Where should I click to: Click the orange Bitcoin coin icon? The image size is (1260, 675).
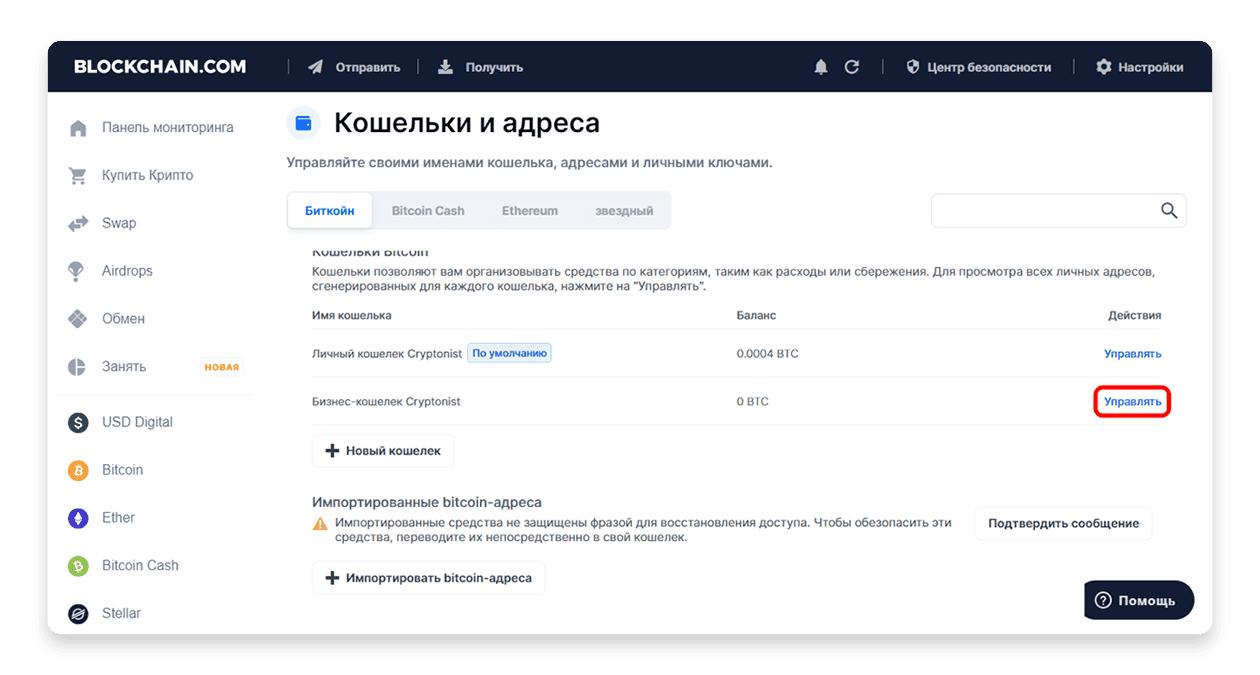[x=78, y=470]
